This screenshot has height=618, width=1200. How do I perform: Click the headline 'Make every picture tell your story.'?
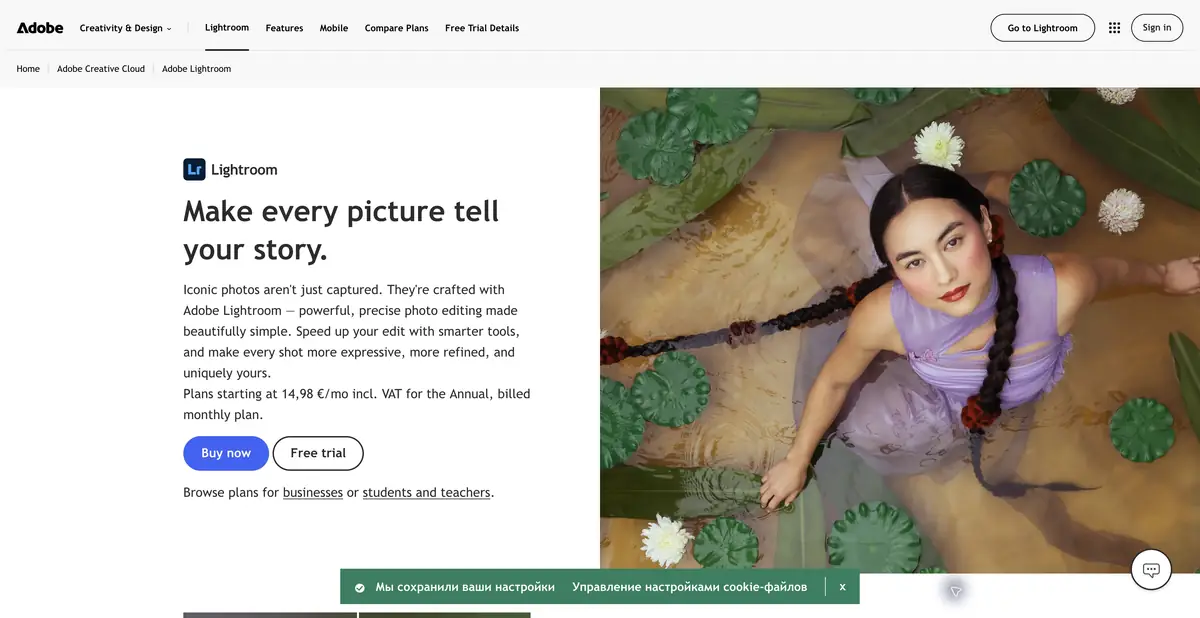click(341, 230)
